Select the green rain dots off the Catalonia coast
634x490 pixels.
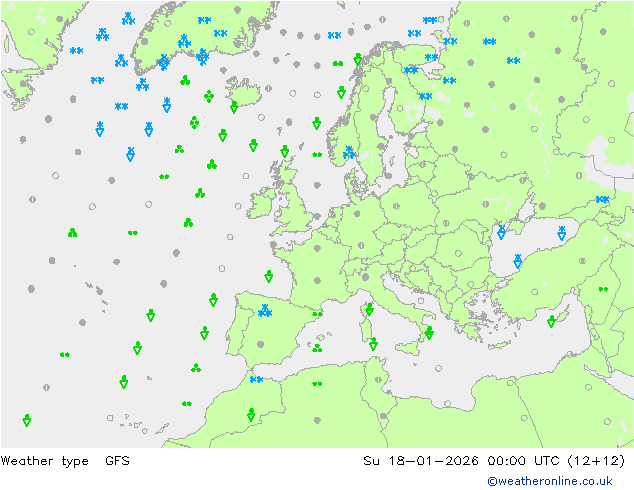pyautogui.click(x=317, y=314)
